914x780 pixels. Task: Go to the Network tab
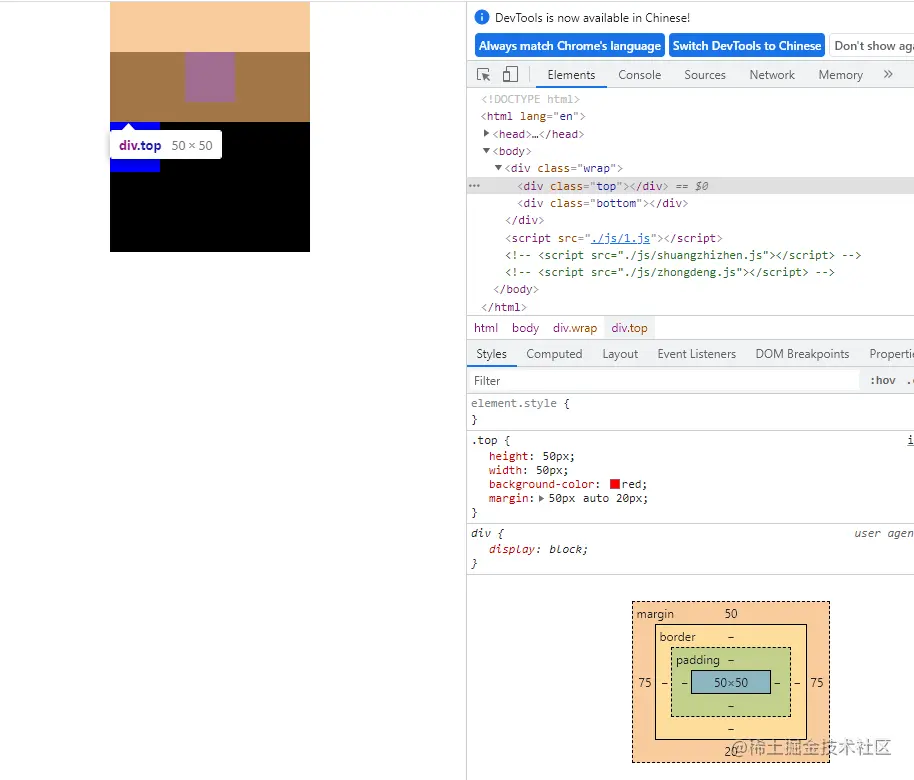(x=772, y=75)
